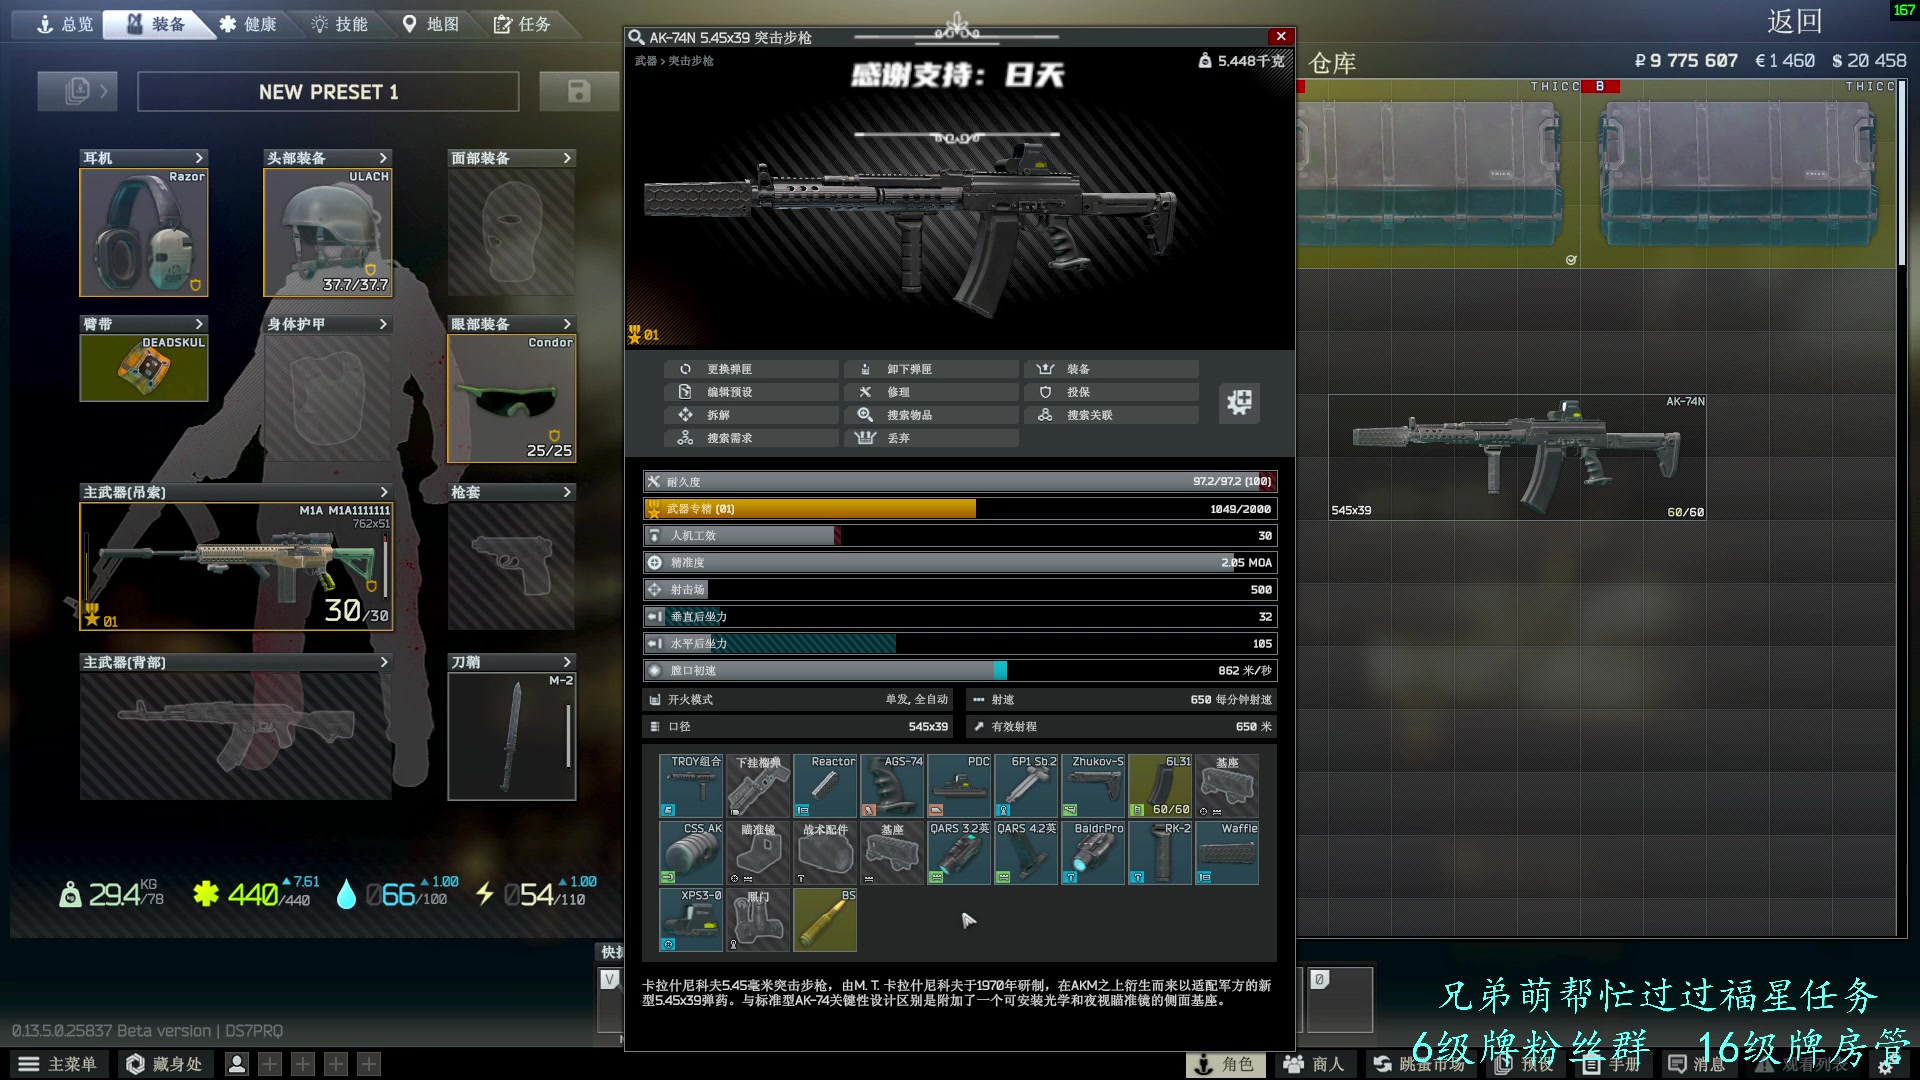Click 搜索物品 search item option
The height and width of the screenshot is (1080, 1920).
tap(932, 415)
